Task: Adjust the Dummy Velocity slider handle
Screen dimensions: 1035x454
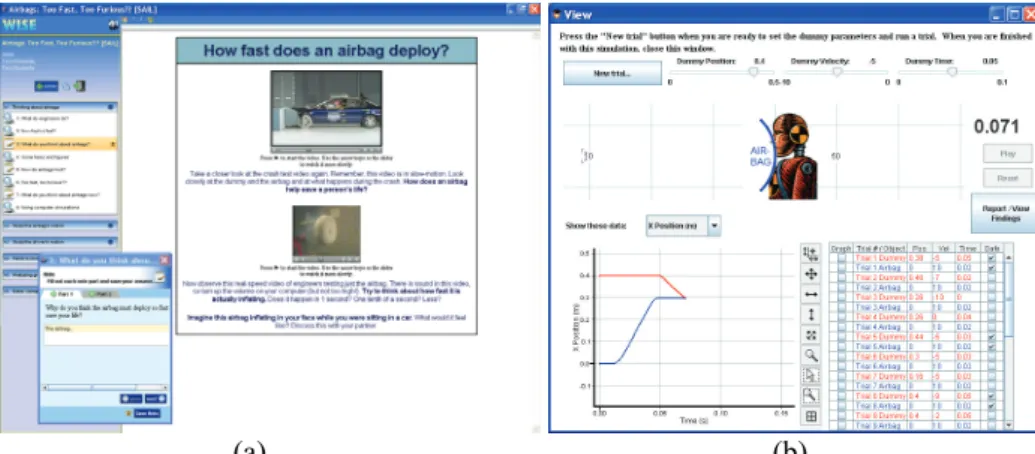Action: pyautogui.click(x=836, y=73)
